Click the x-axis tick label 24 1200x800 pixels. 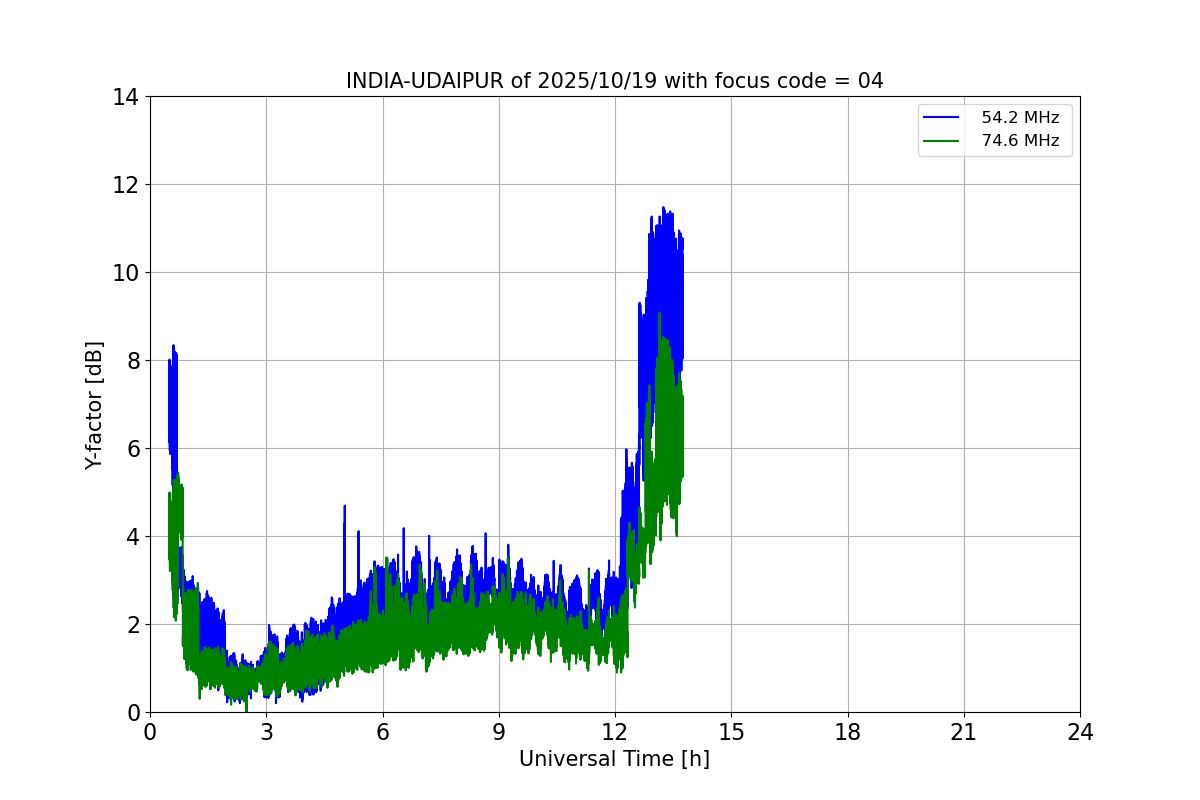(1080, 732)
